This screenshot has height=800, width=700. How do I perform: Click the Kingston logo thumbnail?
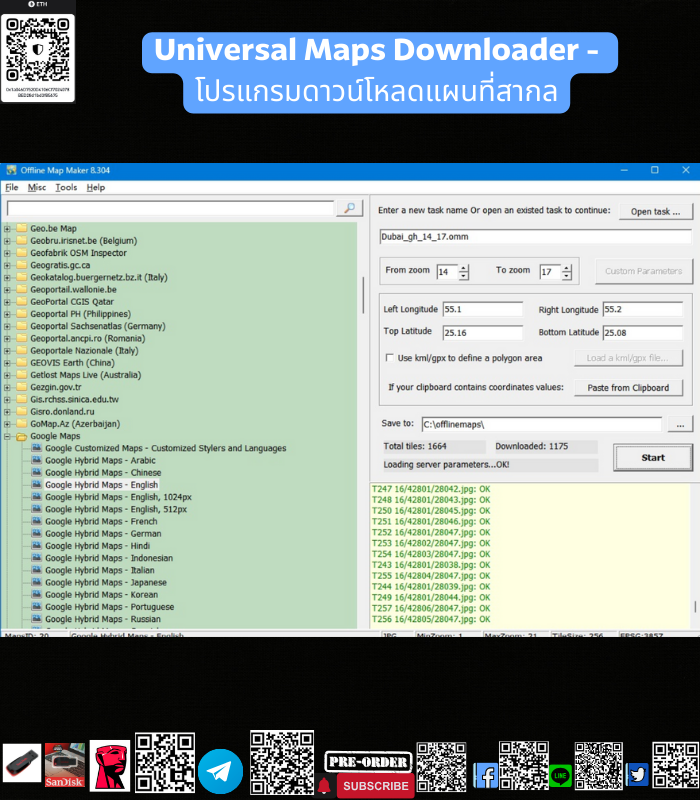point(110,765)
